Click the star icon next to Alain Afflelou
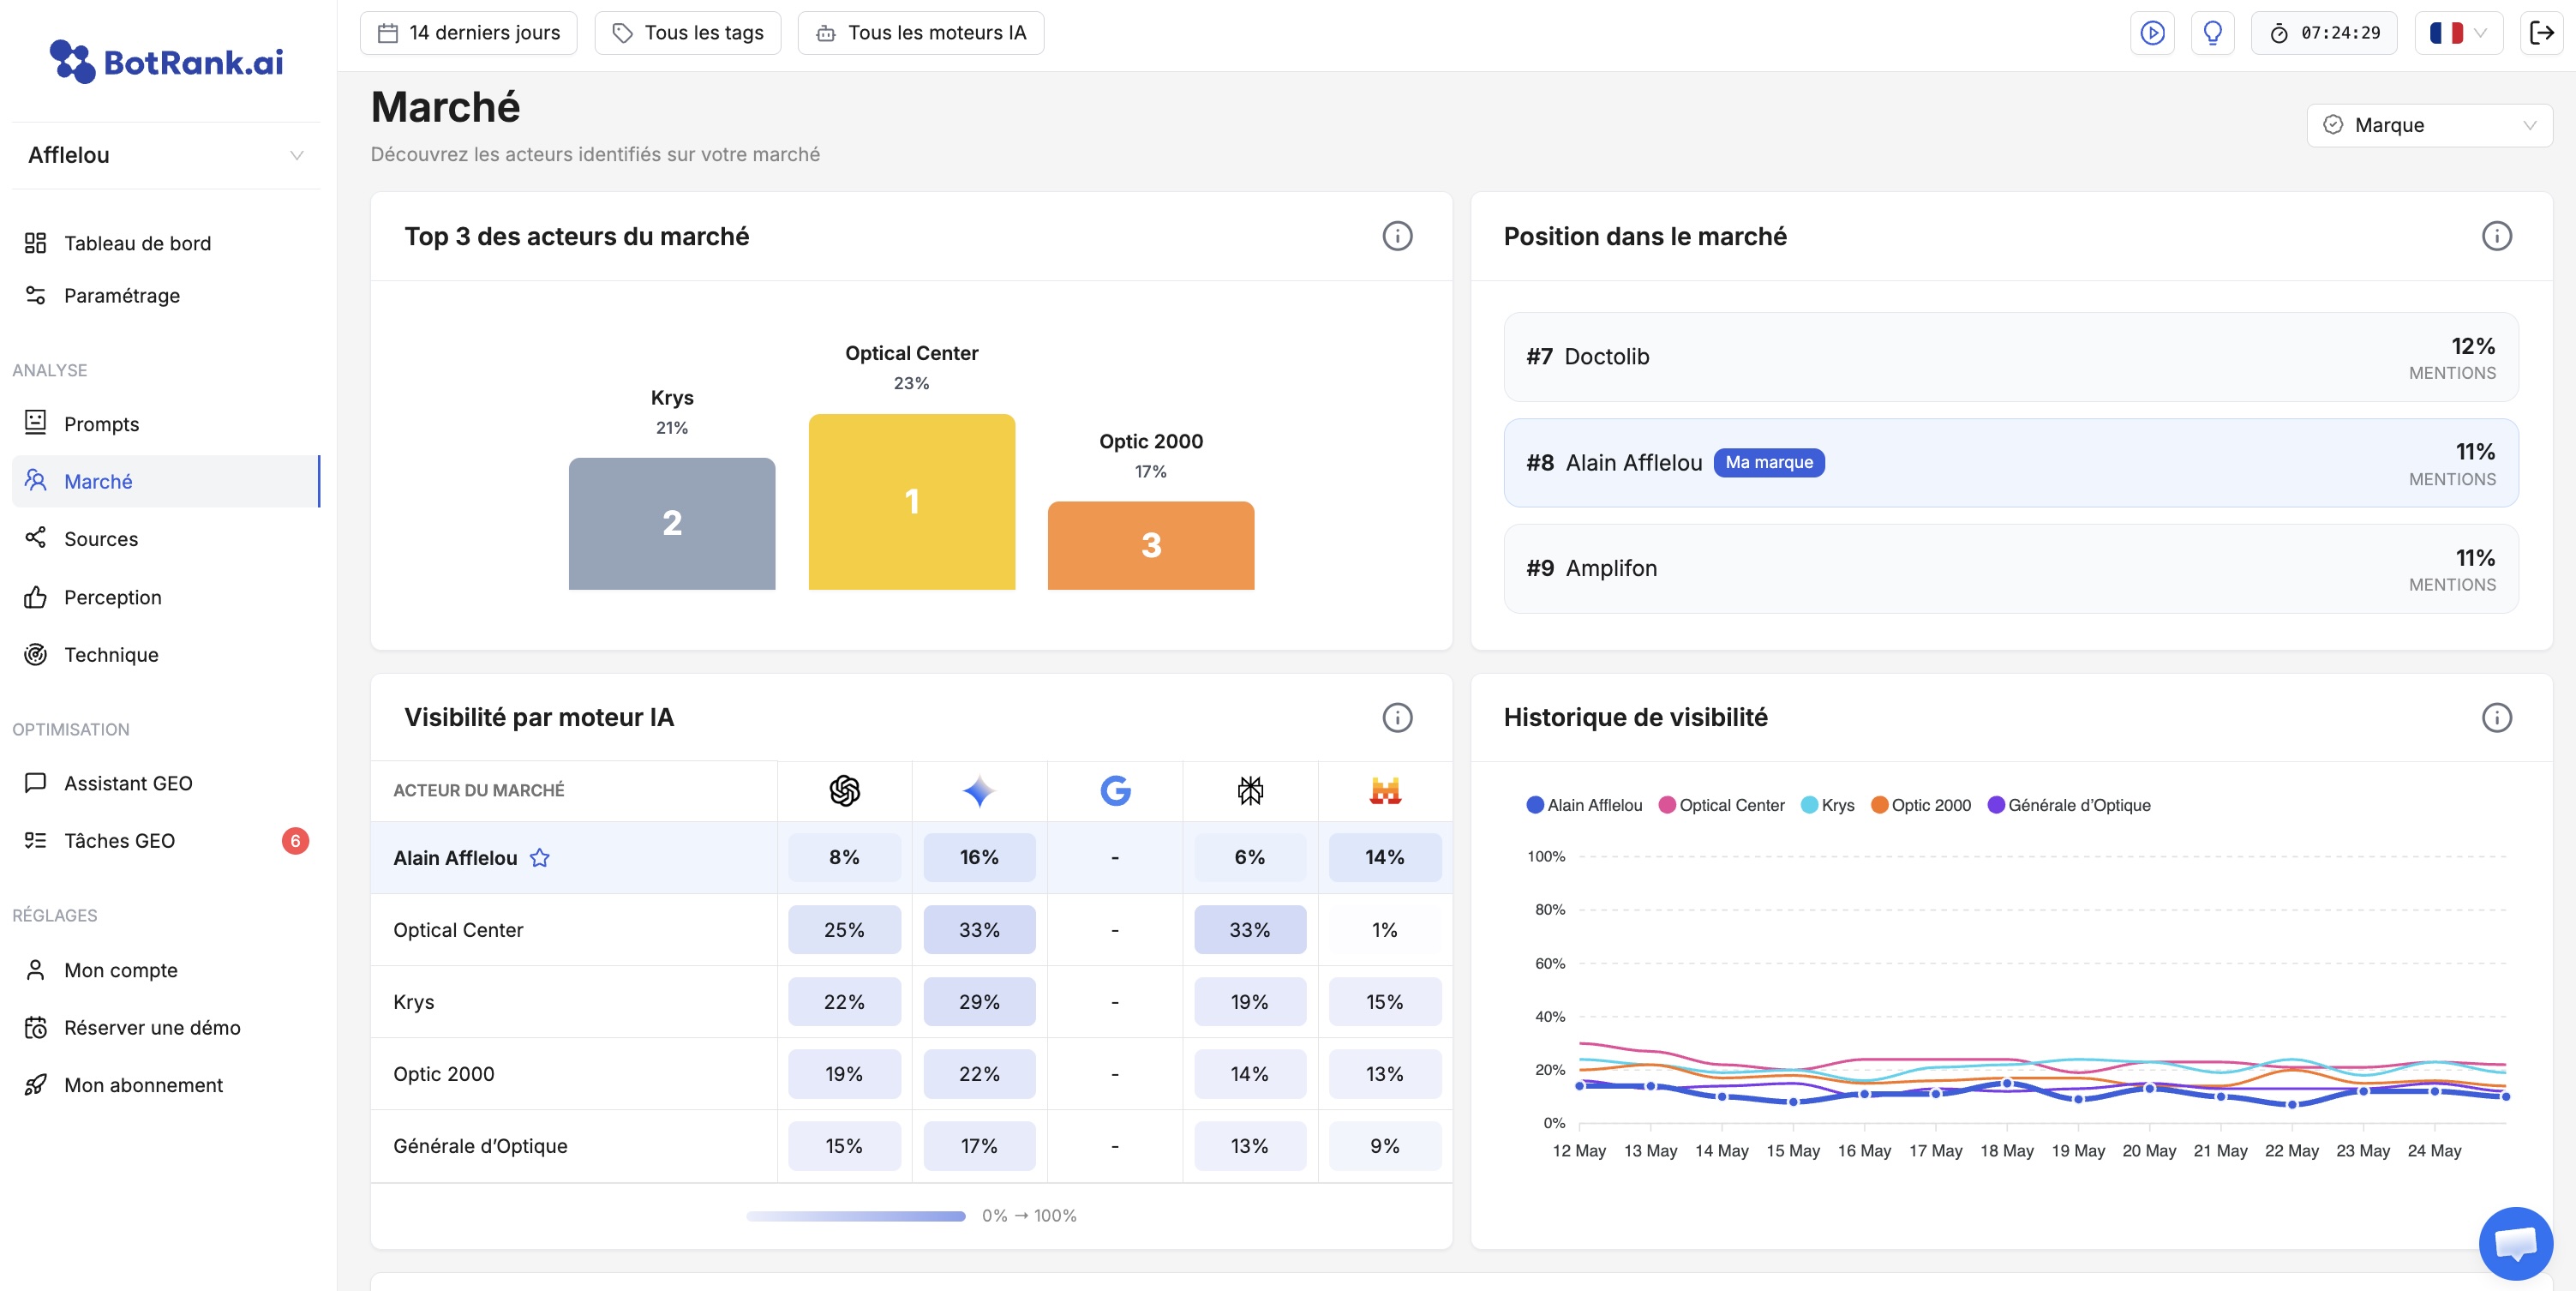Viewport: 2576px width, 1291px height. (539, 857)
